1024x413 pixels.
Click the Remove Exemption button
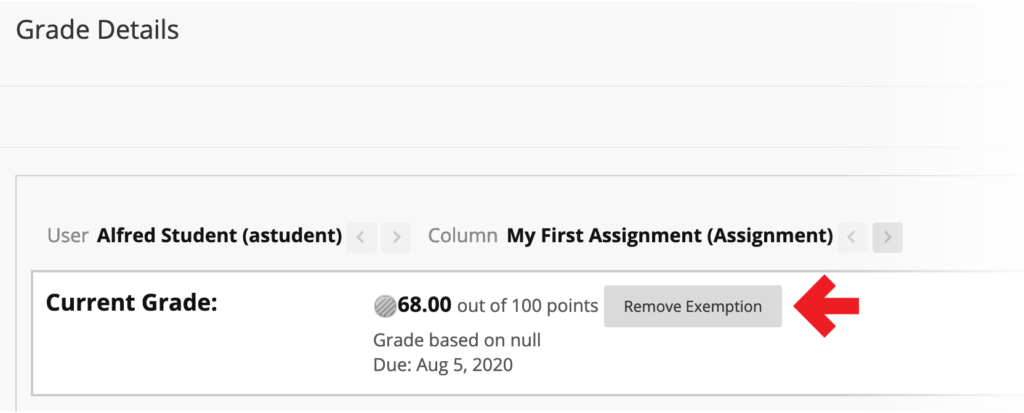pyautogui.click(x=692, y=306)
